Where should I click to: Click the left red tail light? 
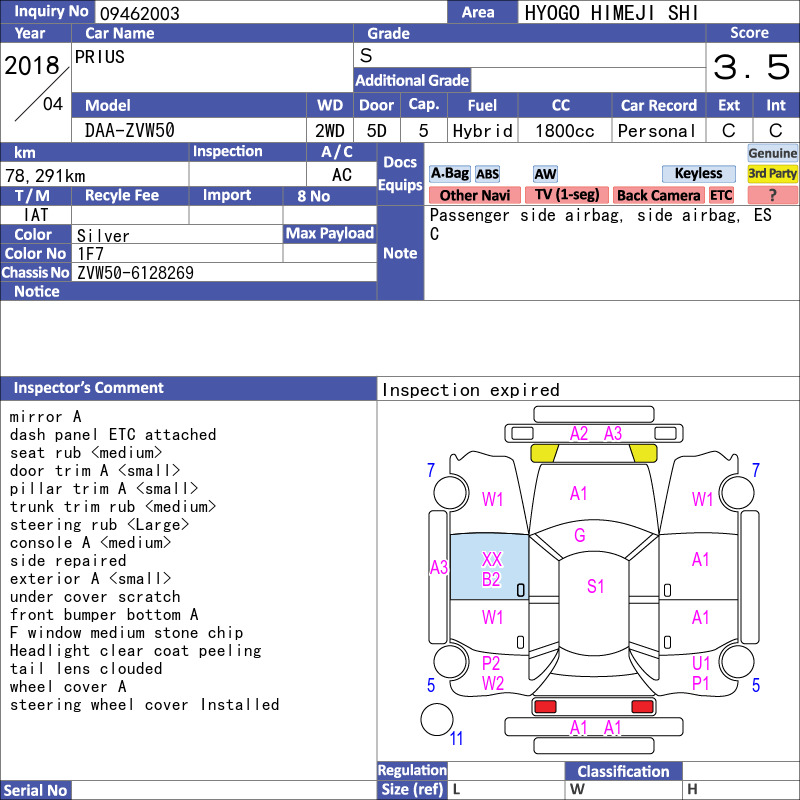[x=545, y=707]
